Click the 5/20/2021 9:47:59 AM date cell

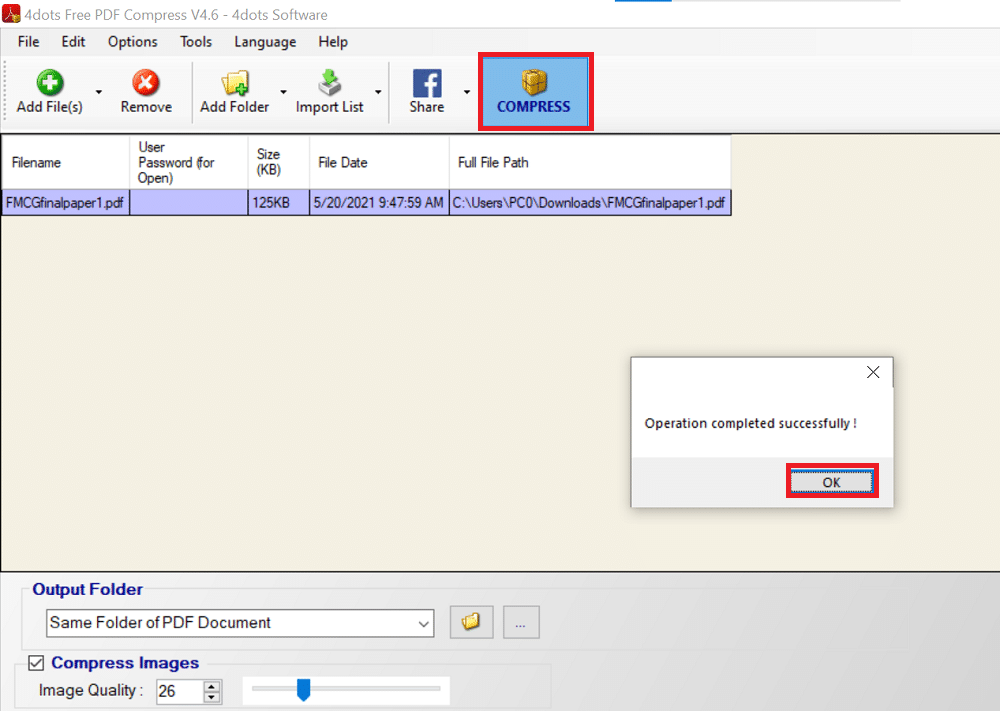(379, 203)
